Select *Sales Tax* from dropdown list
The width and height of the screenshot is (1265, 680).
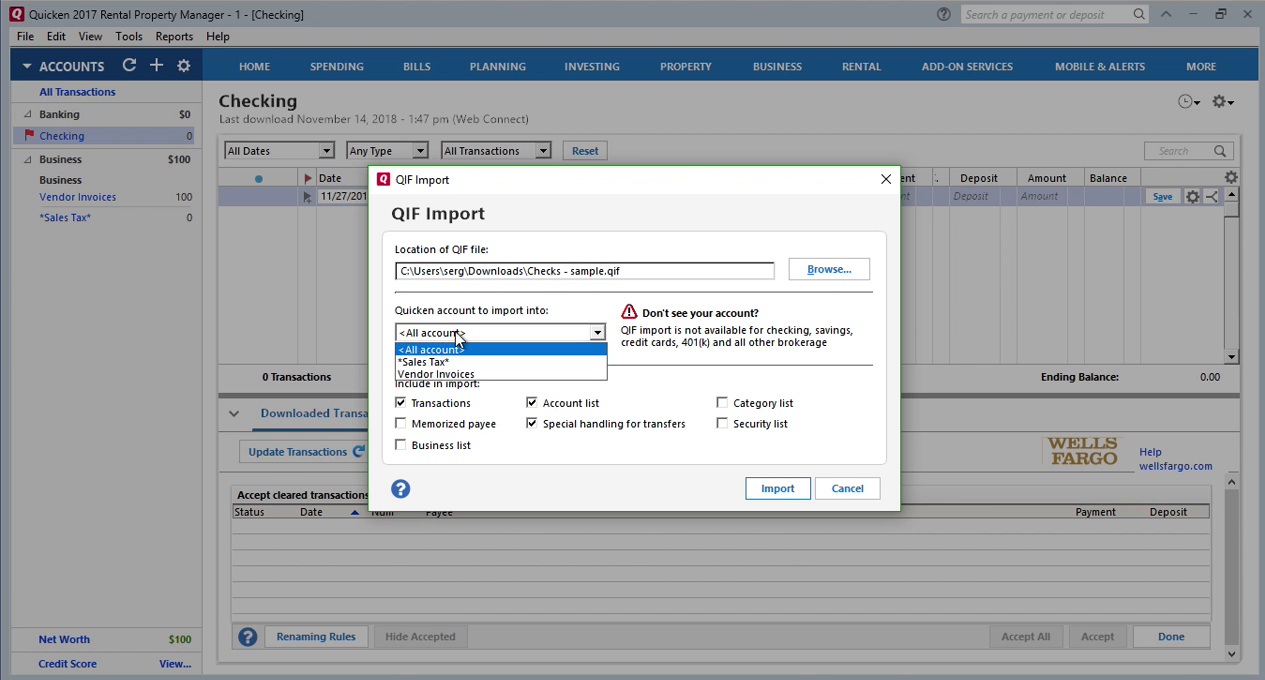pyautogui.click(x=501, y=362)
